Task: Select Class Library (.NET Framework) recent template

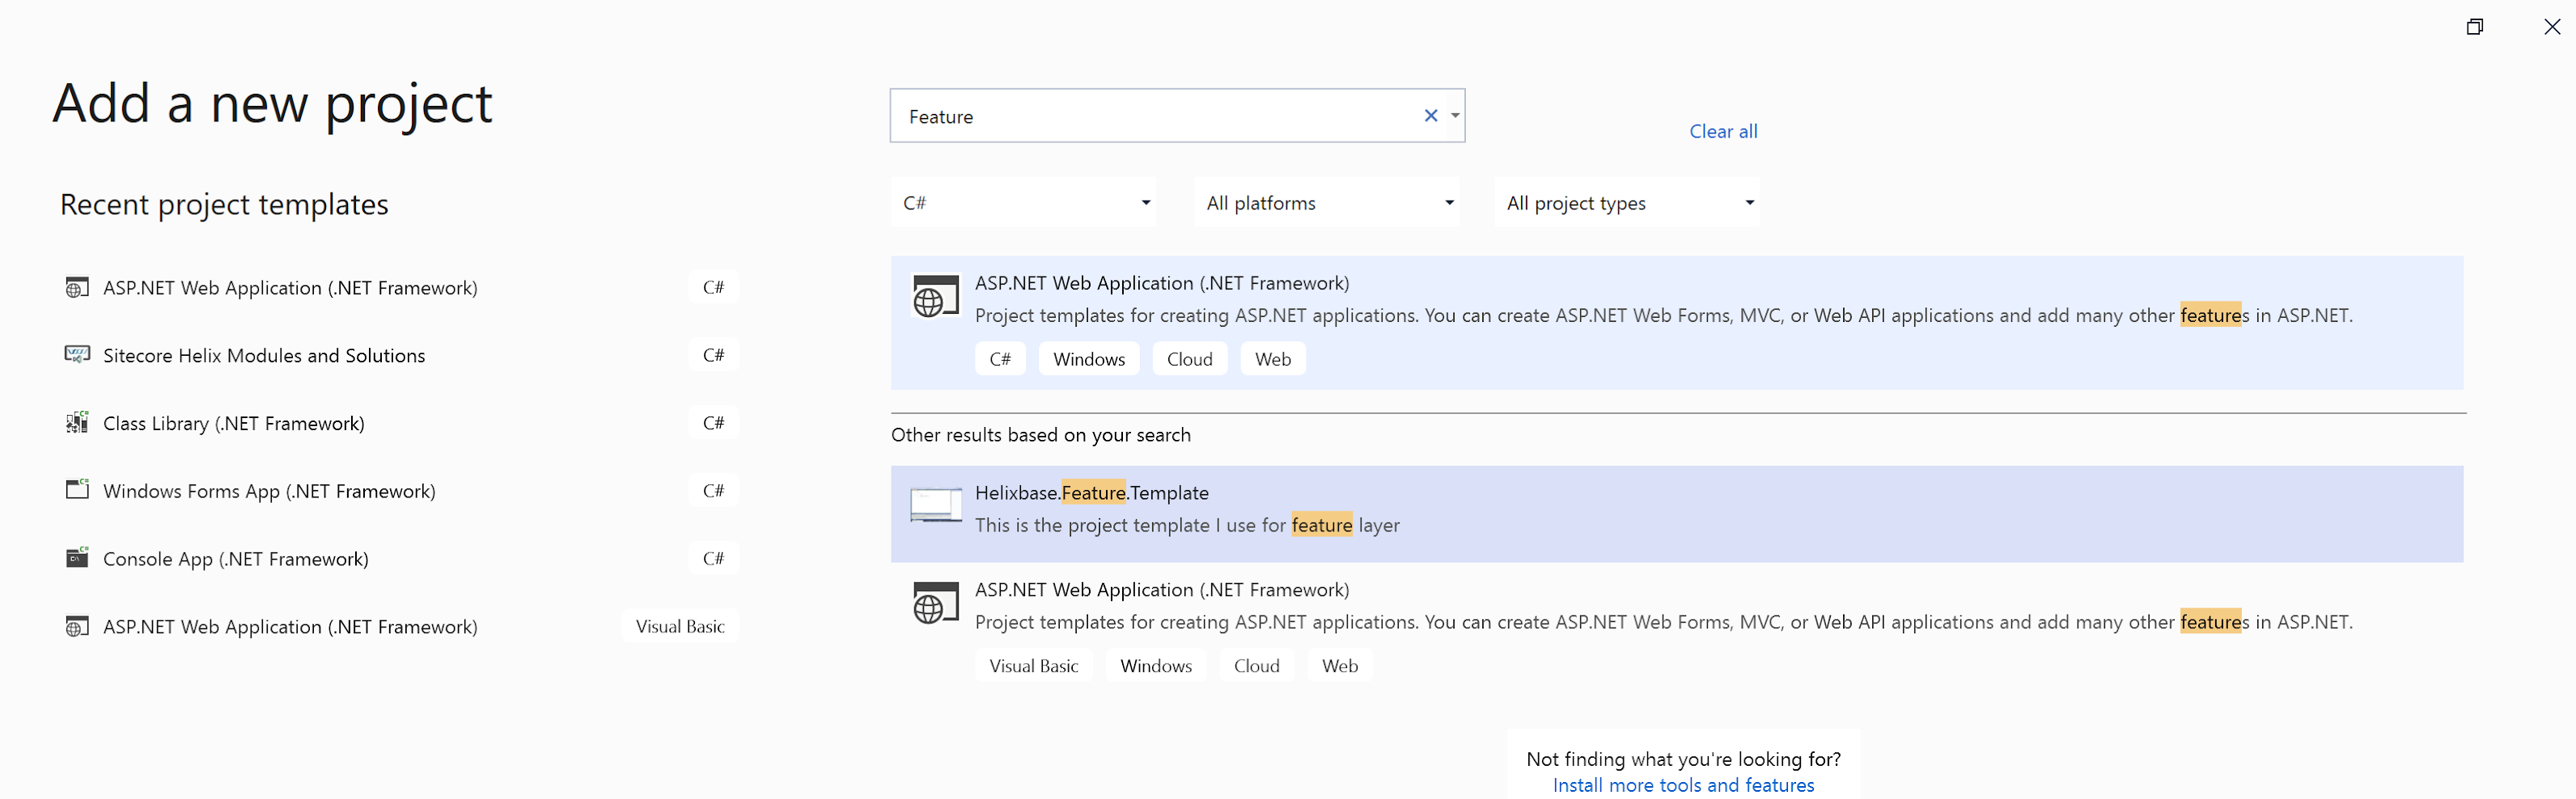Action: tap(400, 423)
